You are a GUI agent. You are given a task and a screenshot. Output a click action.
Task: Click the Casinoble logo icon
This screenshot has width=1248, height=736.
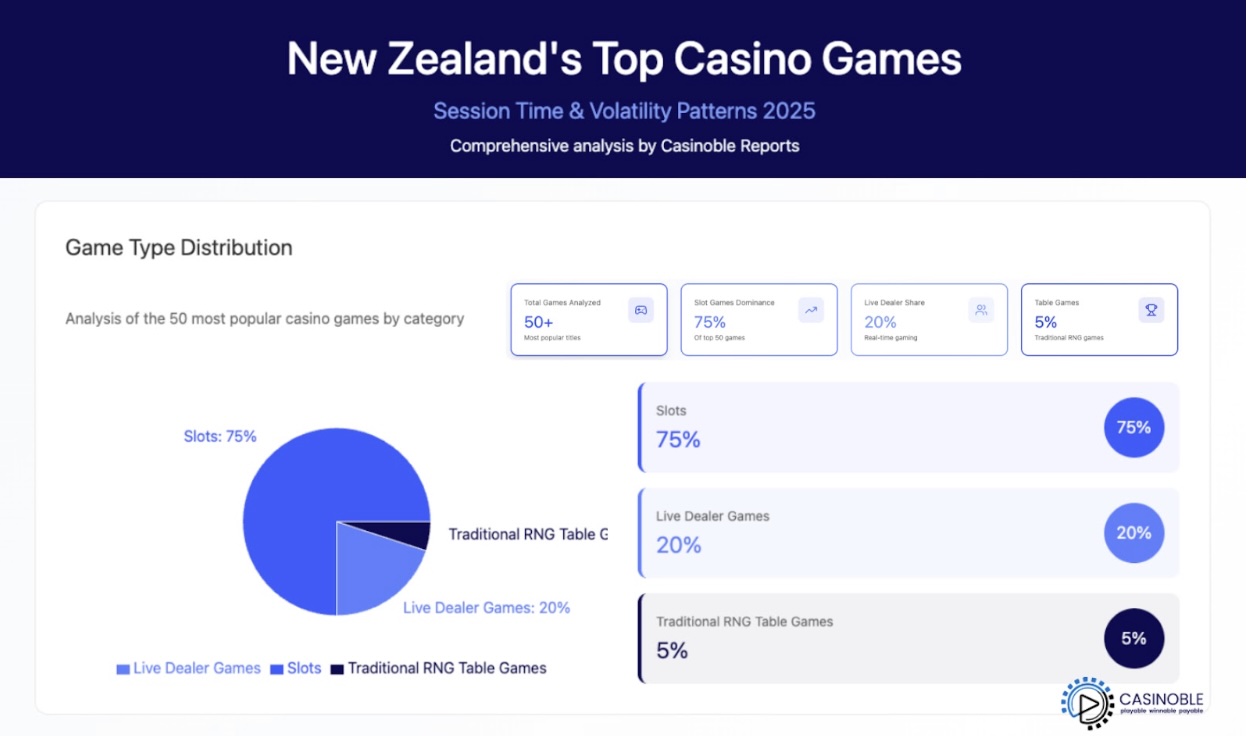(1087, 703)
